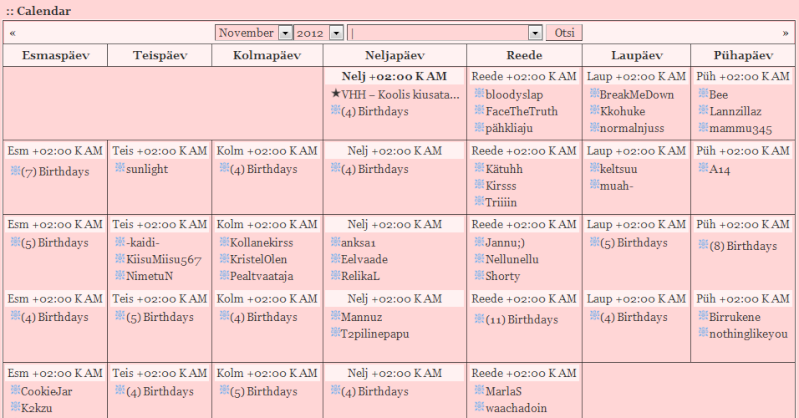Select the Pühapäev column header
Viewport: 799px width, 418px height.
click(x=743, y=56)
